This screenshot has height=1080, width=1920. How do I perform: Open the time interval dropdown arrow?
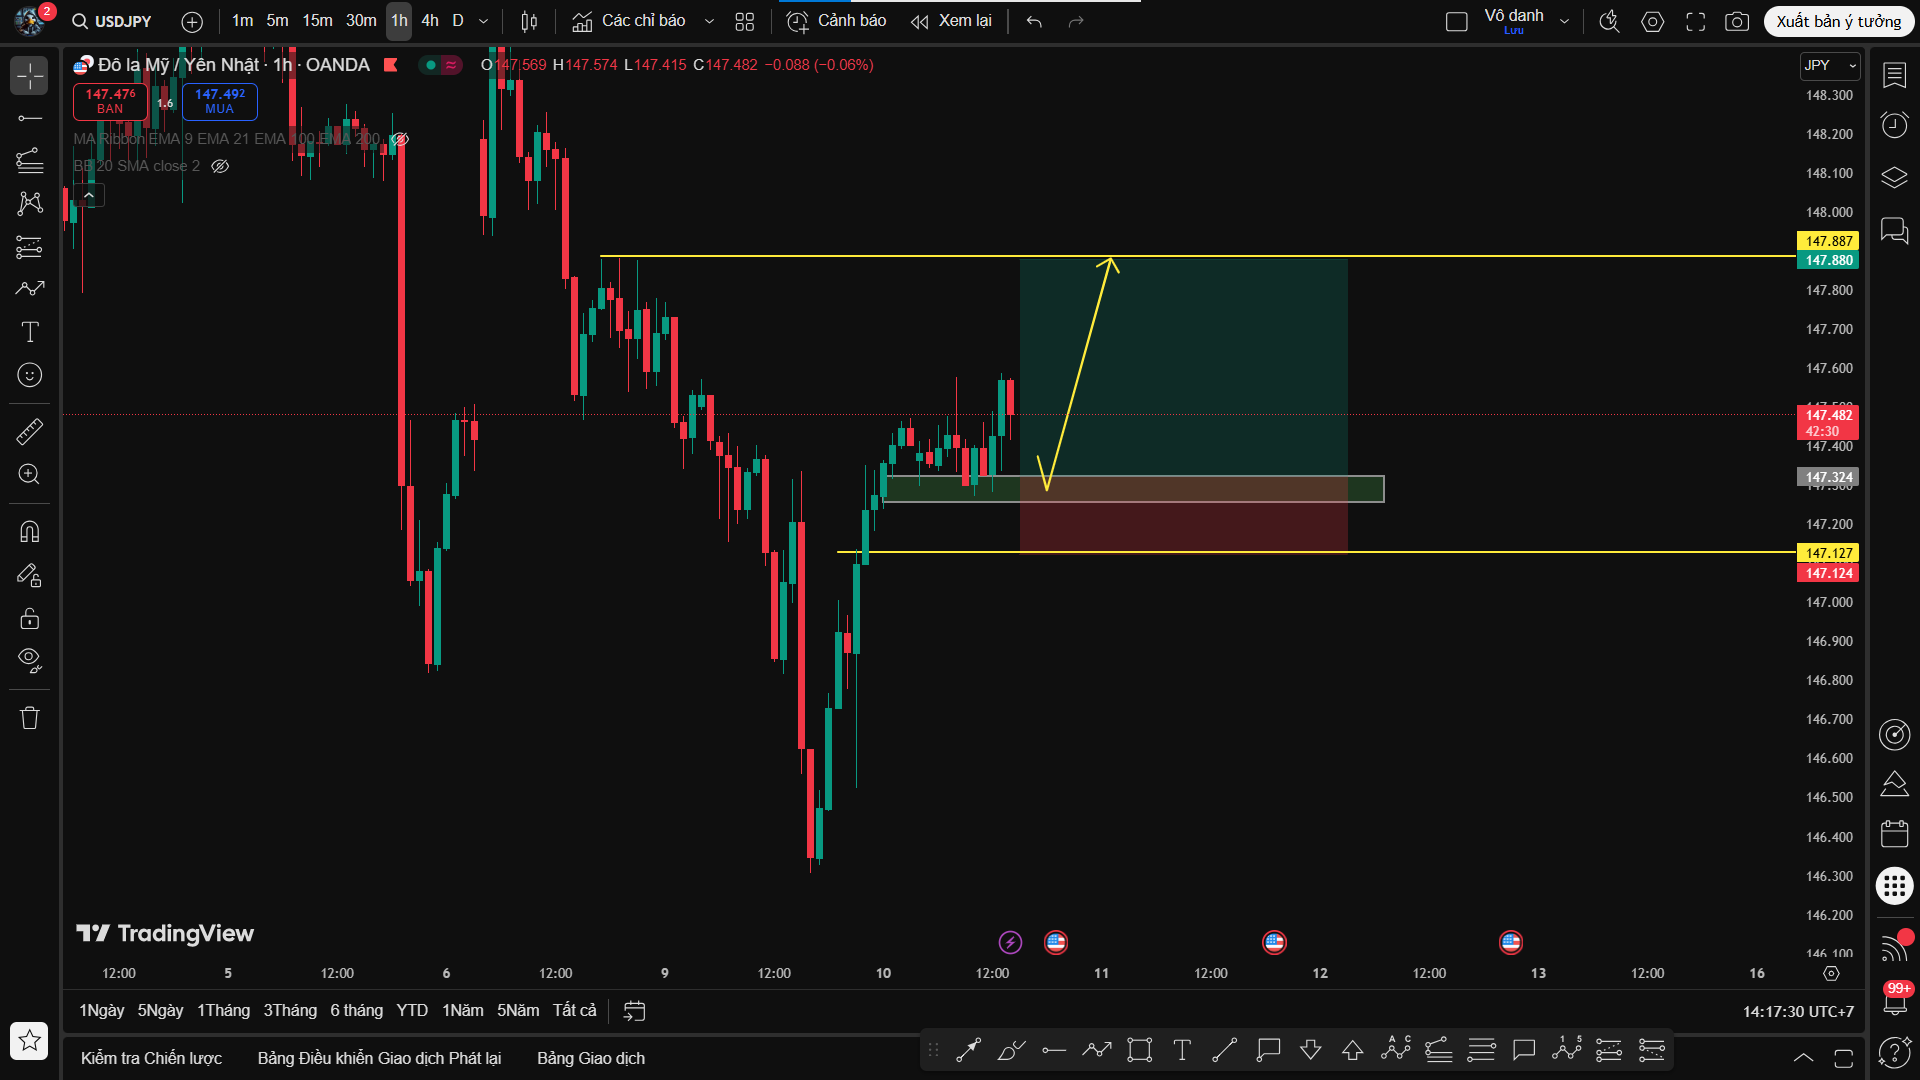pos(484,21)
